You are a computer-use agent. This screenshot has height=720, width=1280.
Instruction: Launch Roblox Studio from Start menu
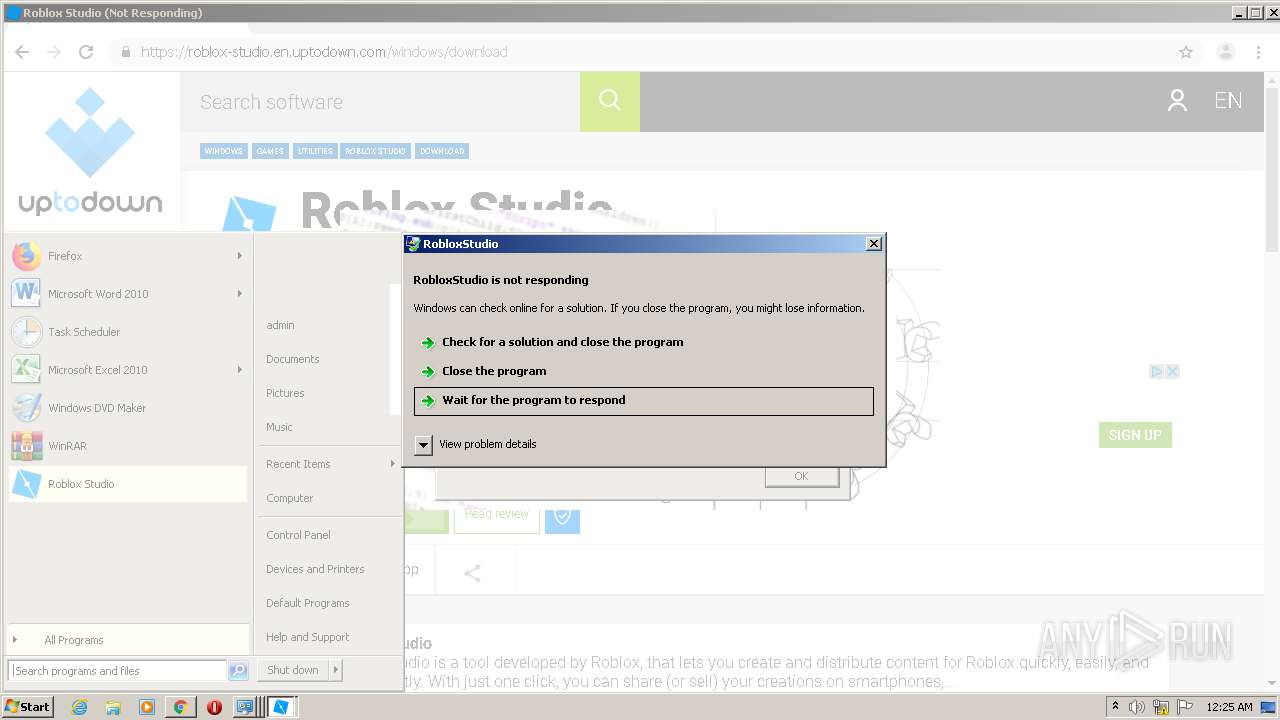coord(127,484)
